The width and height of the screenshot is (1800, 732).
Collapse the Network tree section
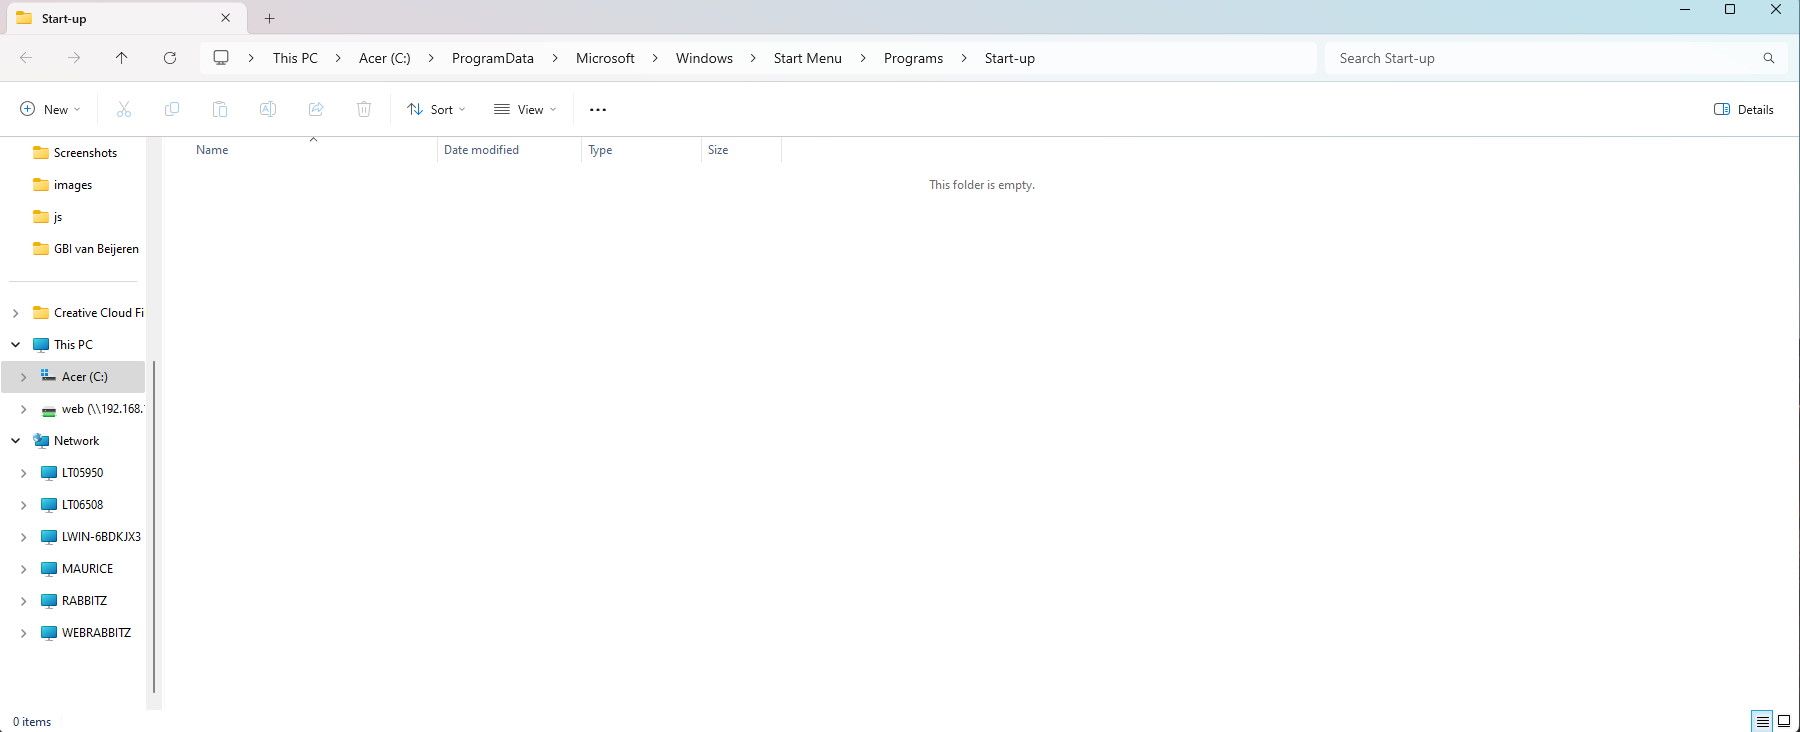click(16, 441)
